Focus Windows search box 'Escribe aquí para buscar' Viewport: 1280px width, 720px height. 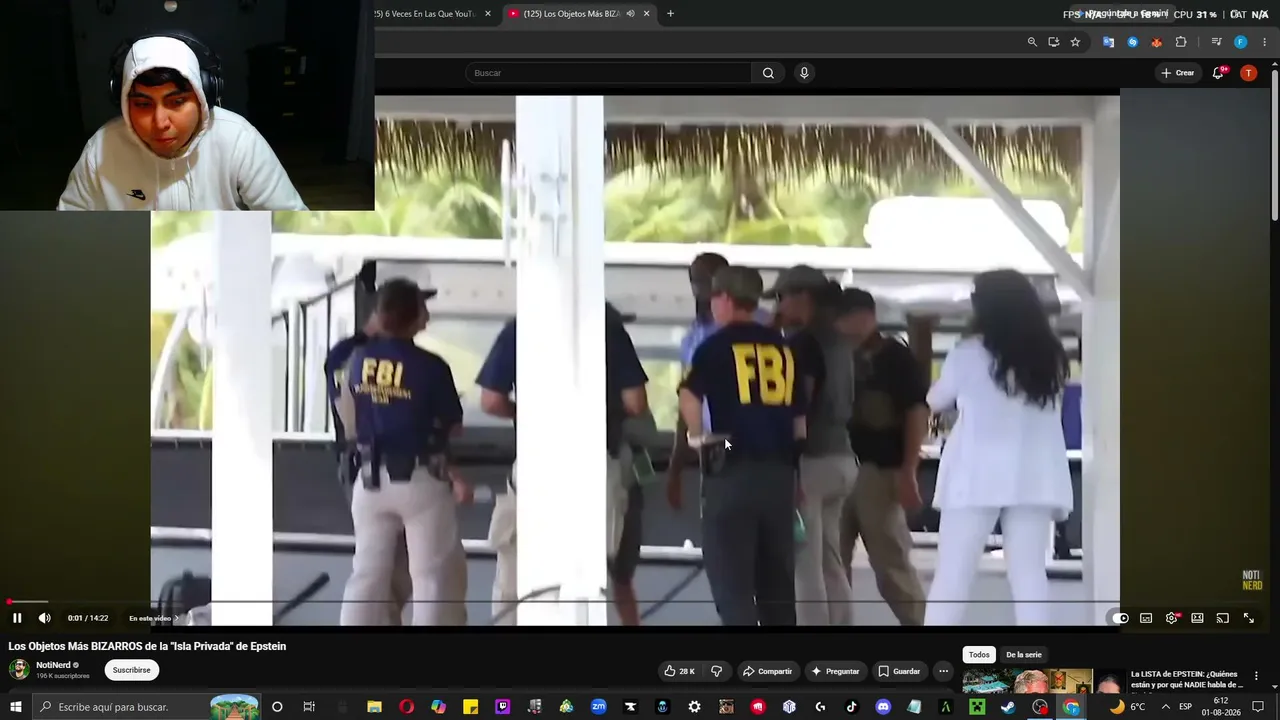coord(148,707)
